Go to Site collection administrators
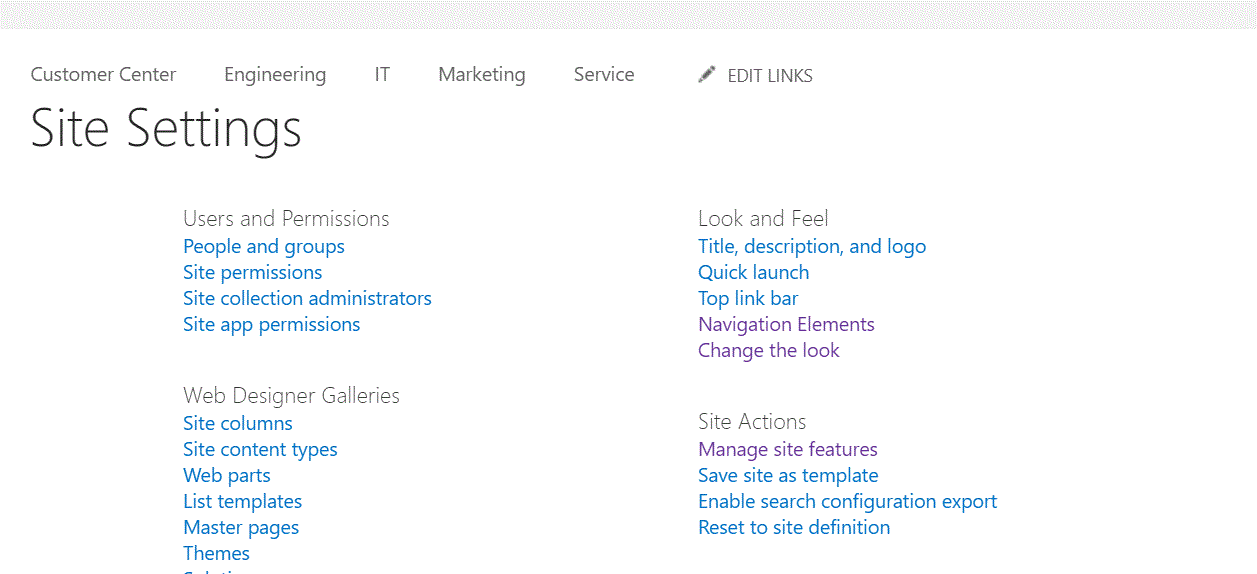Screen dimensions: 1257x574 point(308,298)
